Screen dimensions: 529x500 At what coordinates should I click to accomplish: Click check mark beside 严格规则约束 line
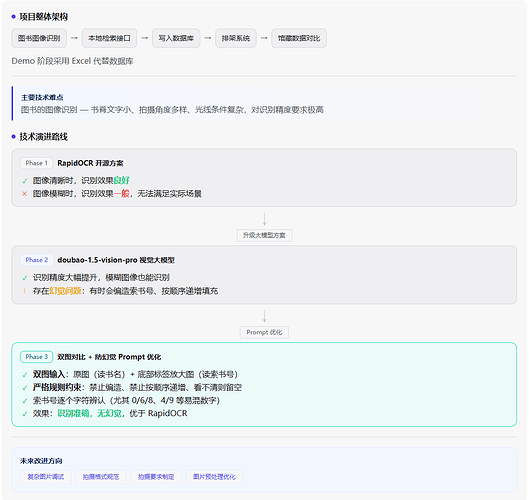coord(25,388)
